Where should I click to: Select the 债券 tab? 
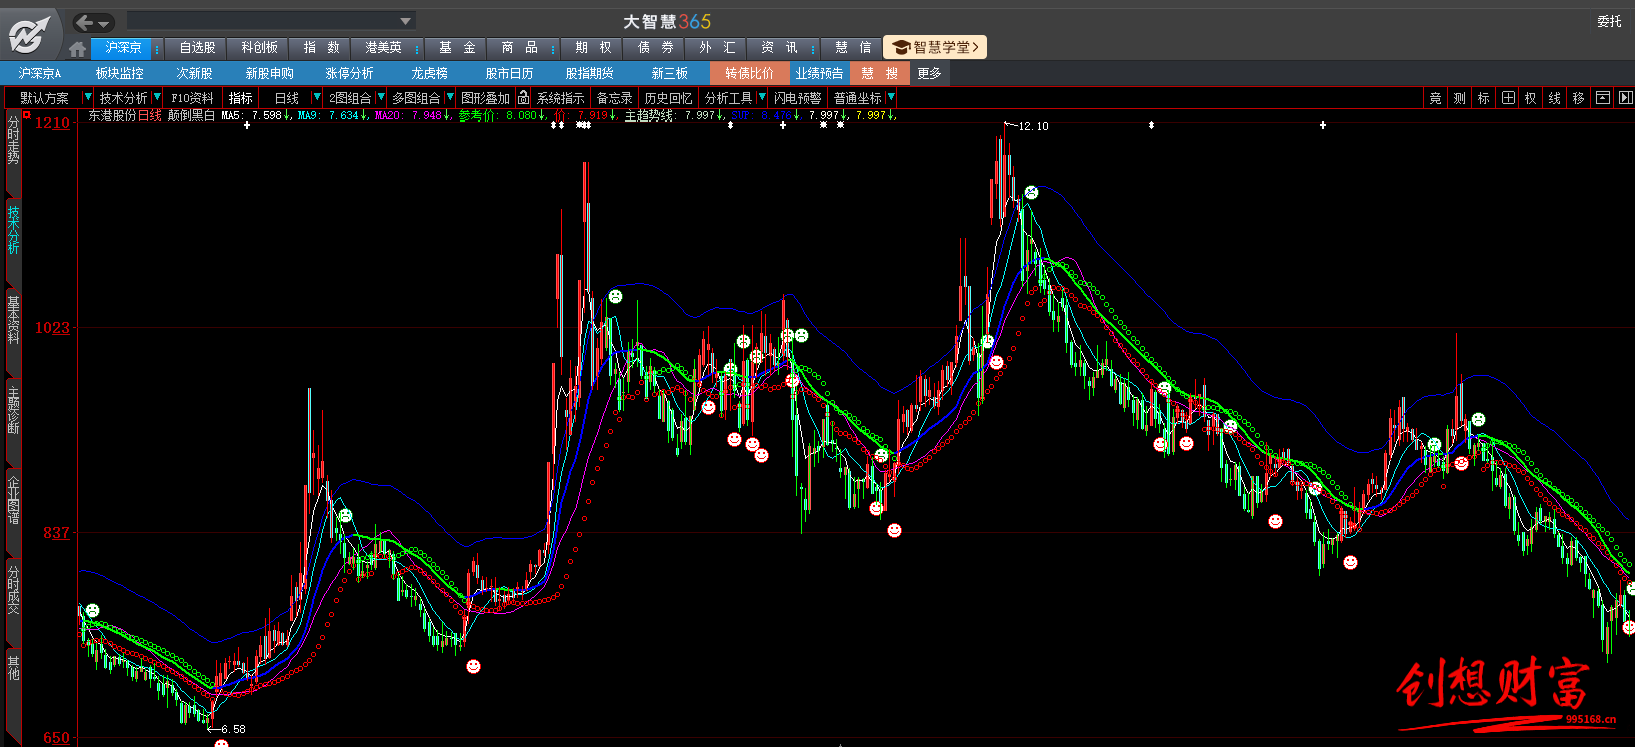pos(655,48)
